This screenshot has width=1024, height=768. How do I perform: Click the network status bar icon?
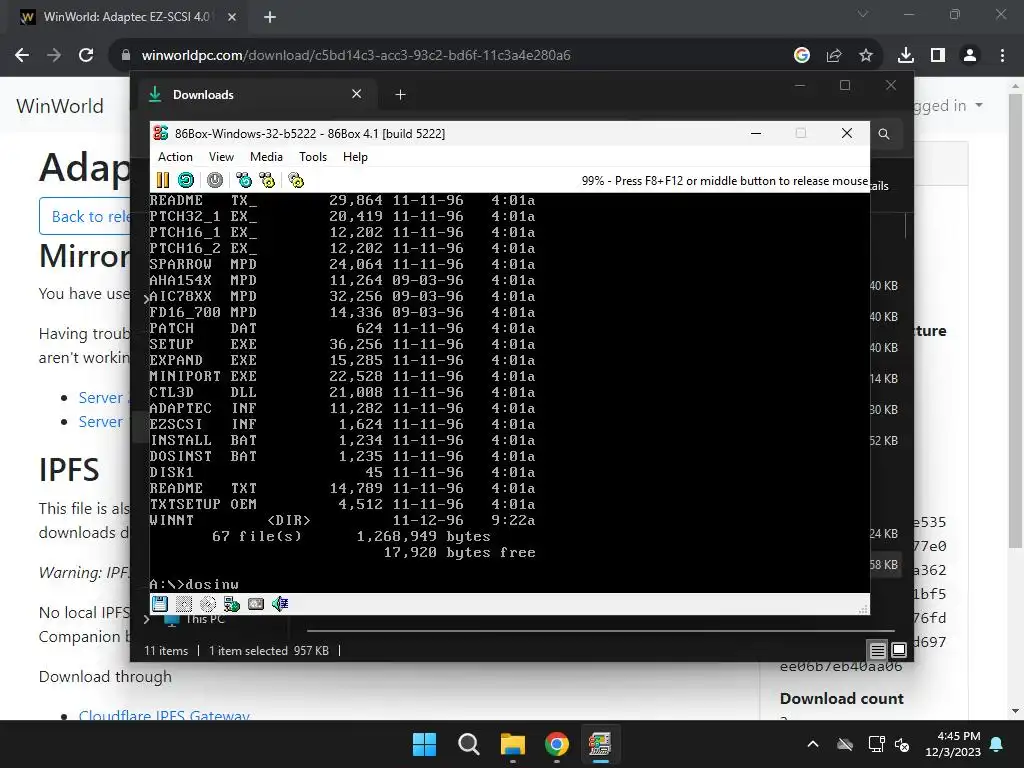pyautogui.click(x=232, y=604)
